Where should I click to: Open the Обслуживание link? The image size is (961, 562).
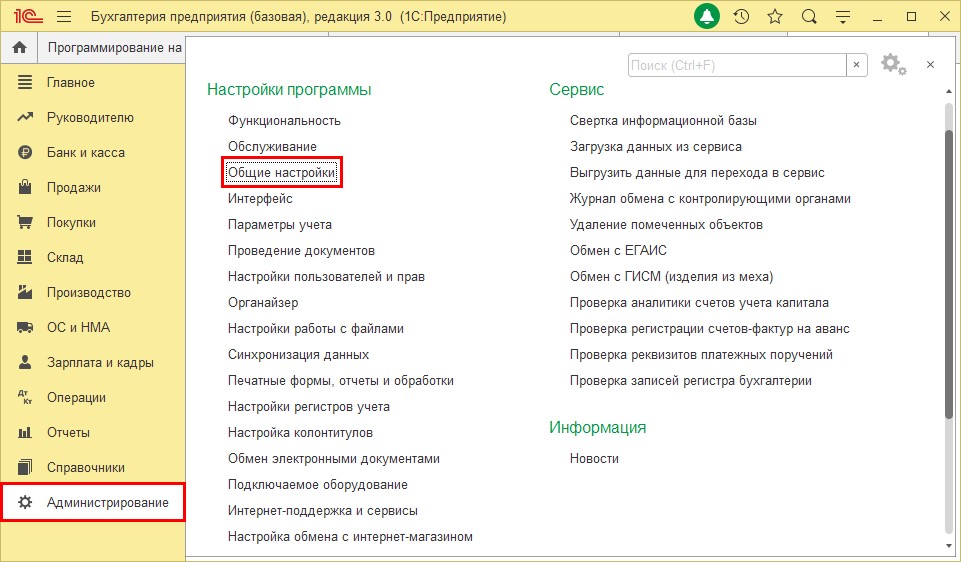(x=273, y=146)
